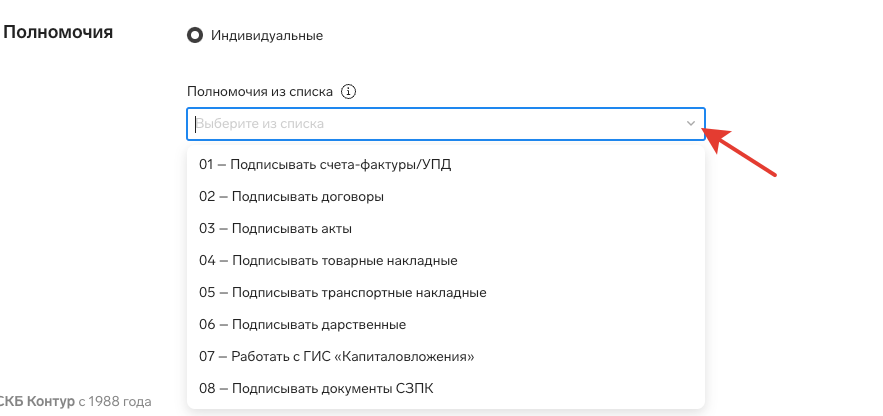Pick 06 — Подписывать дарственные
This screenshot has width=883, height=416.
click(302, 325)
